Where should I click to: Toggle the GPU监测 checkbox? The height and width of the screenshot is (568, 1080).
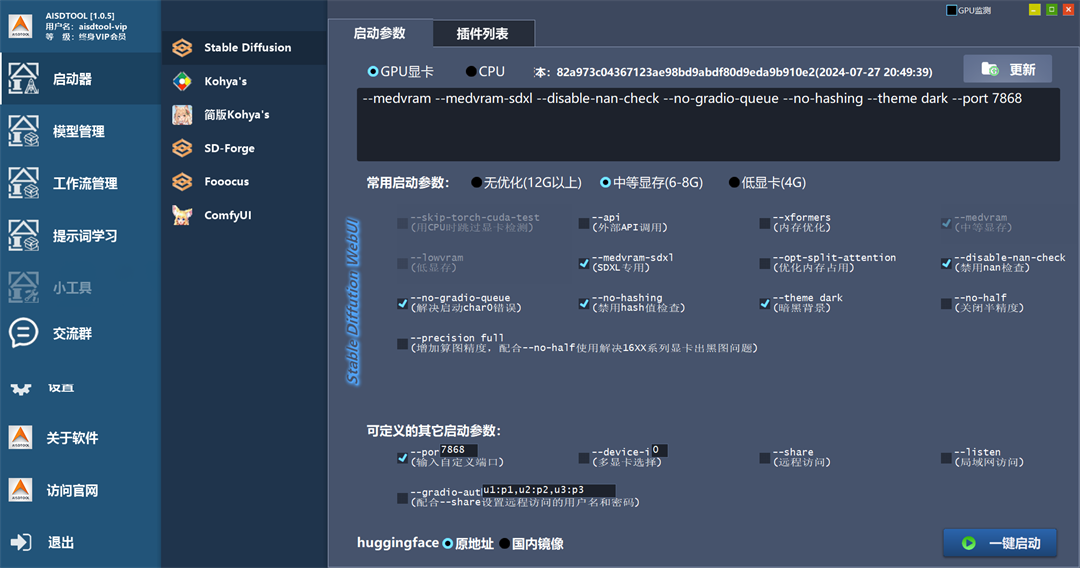[951, 10]
